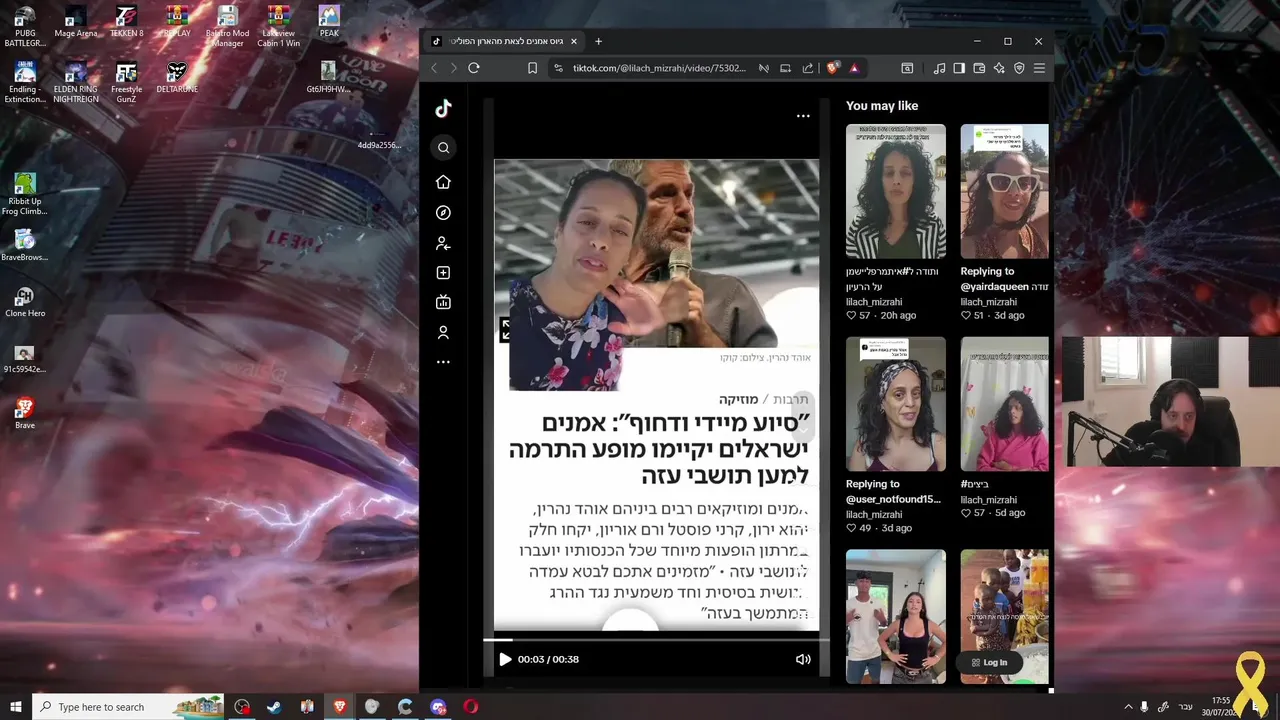The width and height of the screenshot is (1280, 720).
Task: Open TikTok search from sidebar
Action: [443, 148]
